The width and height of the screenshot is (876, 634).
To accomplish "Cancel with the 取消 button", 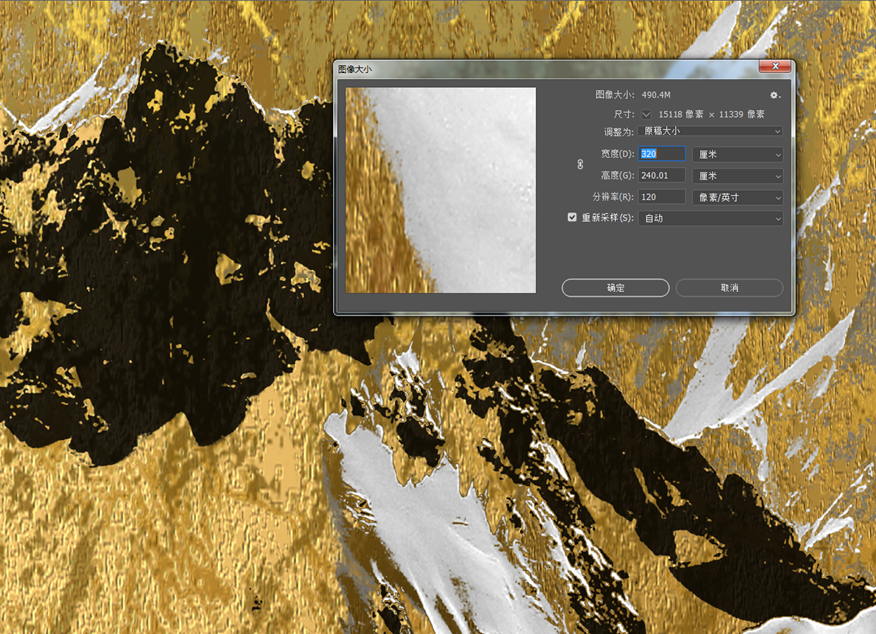I will pos(729,288).
